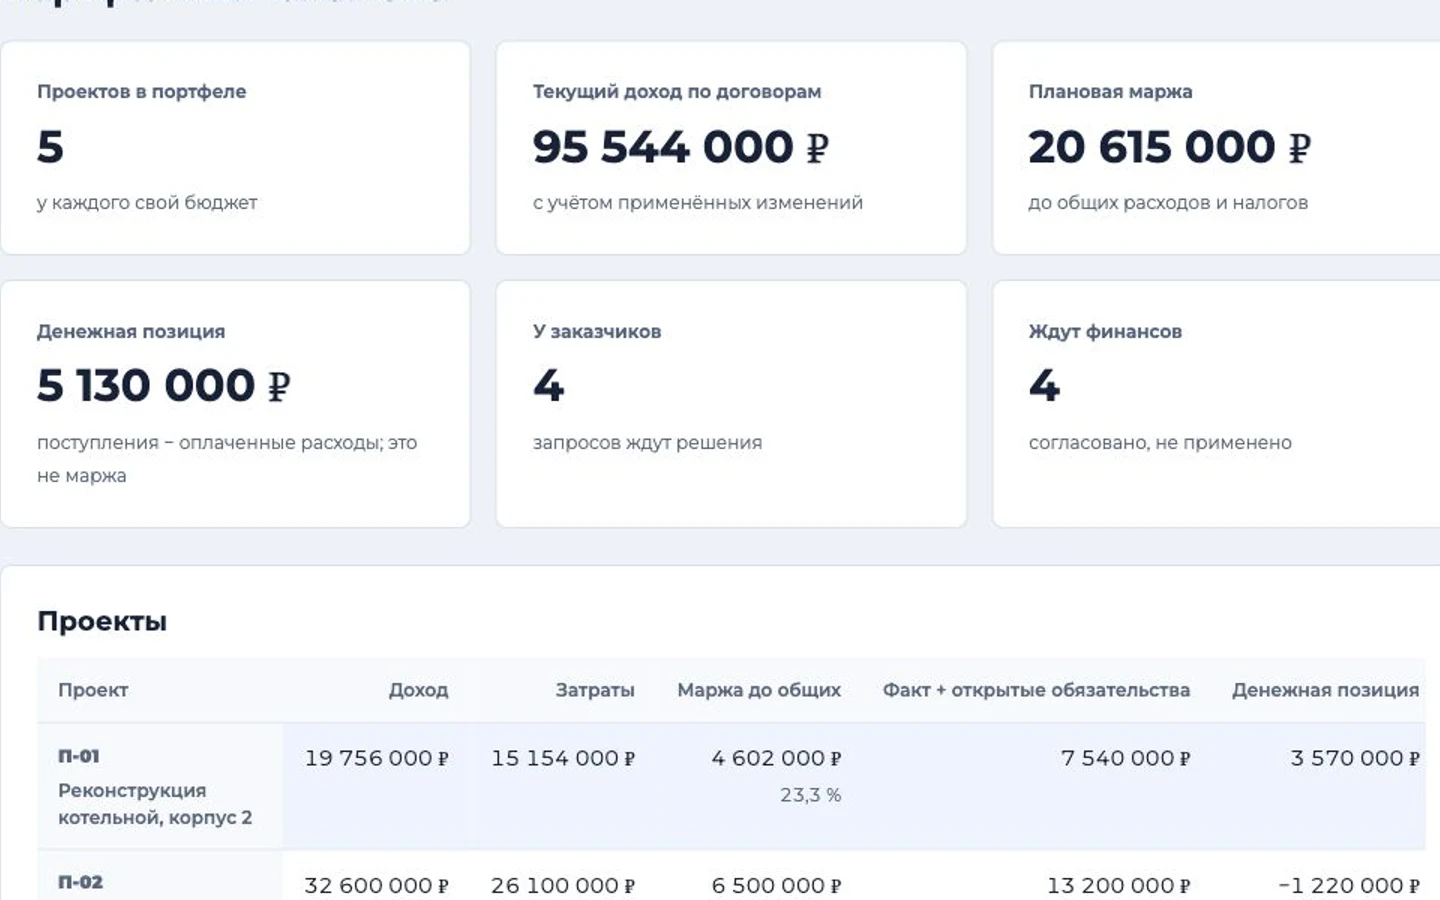Click the "Затраты" column header
This screenshot has height=900, width=1440.
(595, 690)
